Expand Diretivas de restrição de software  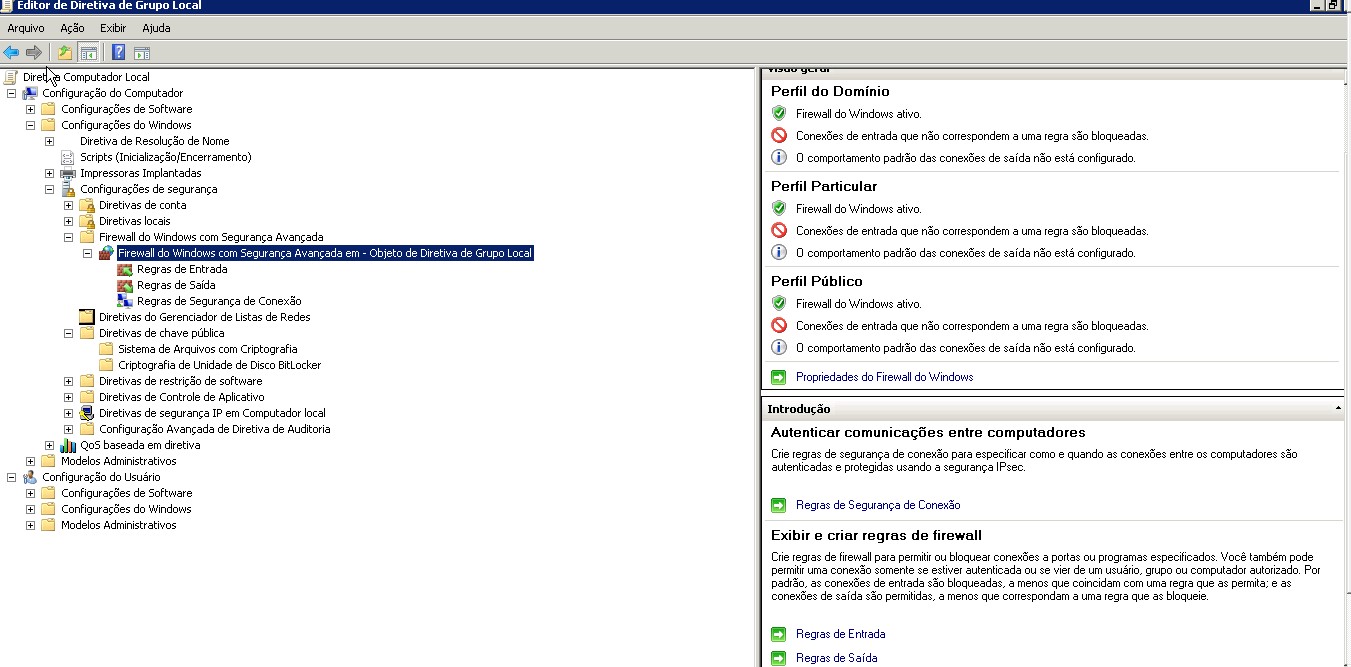pos(68,381)
